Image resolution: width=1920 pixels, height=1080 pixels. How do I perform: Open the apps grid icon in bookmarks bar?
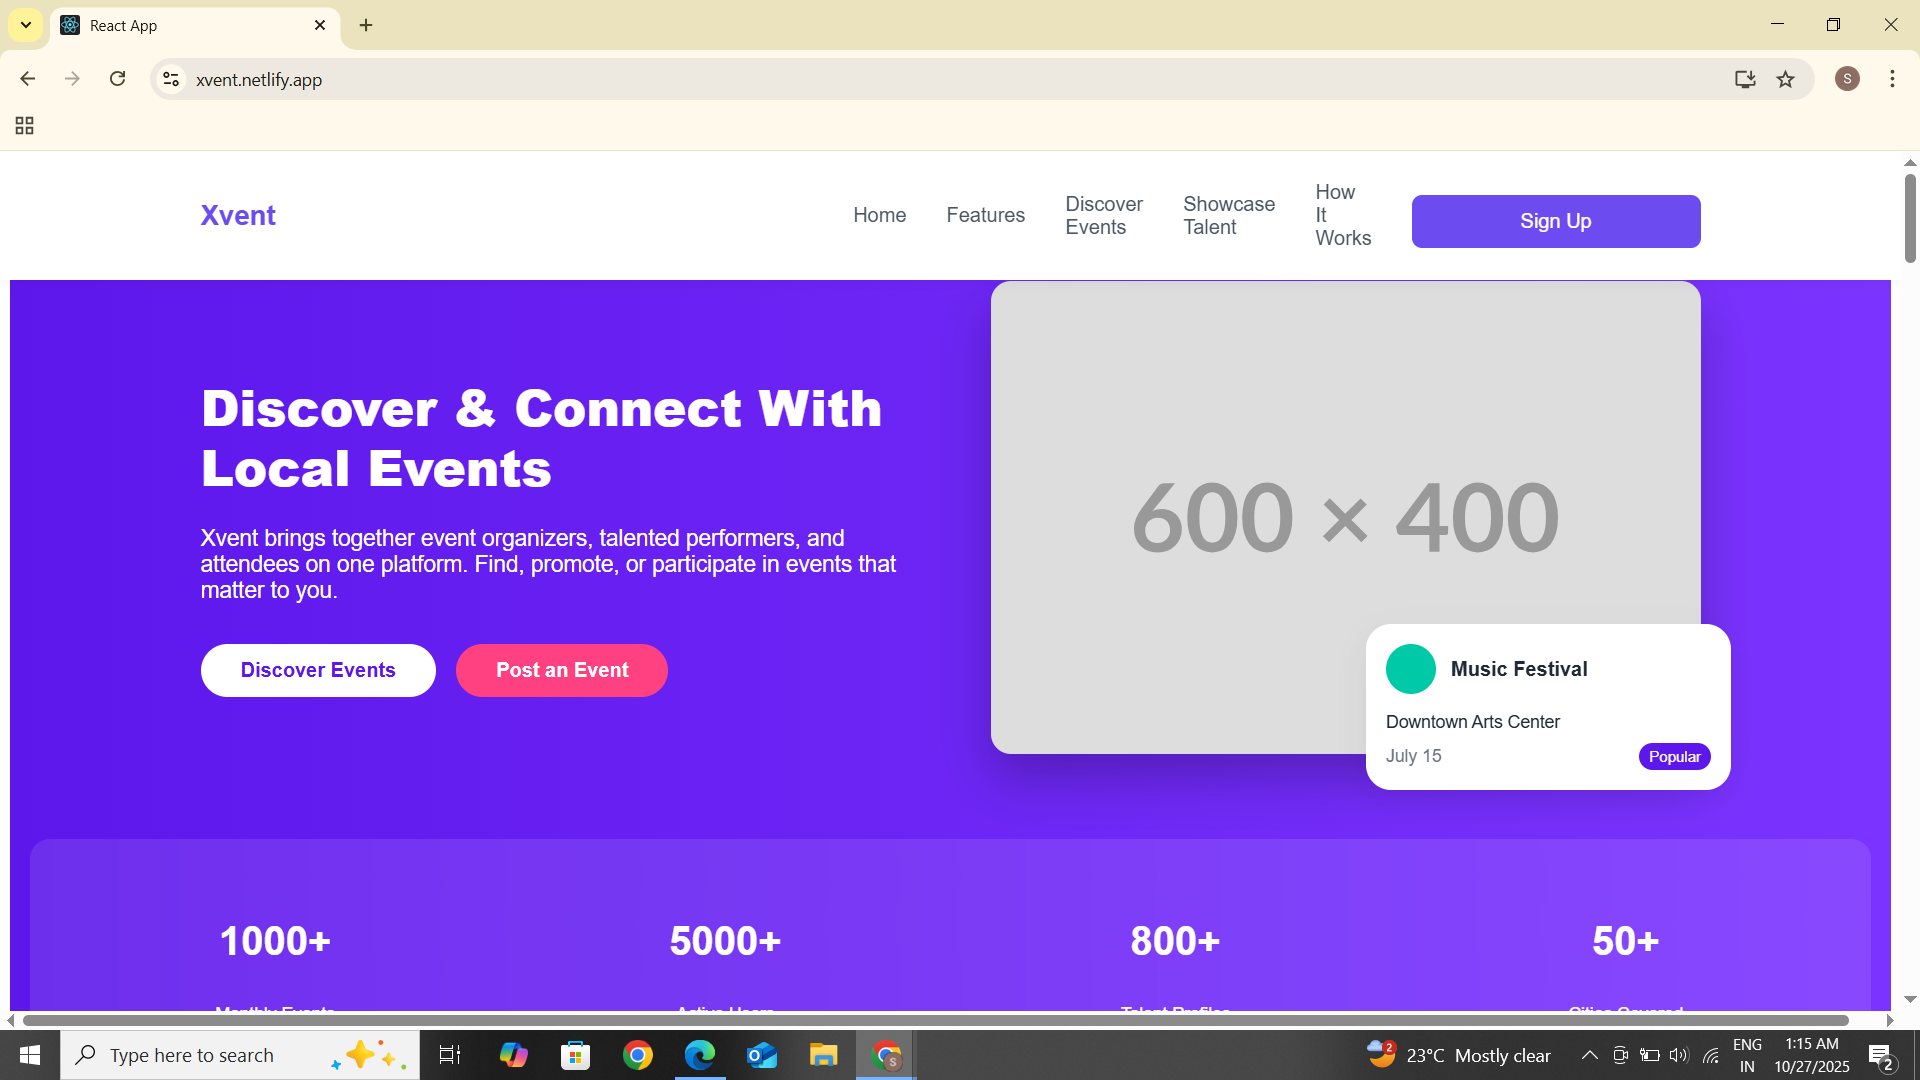25,126
